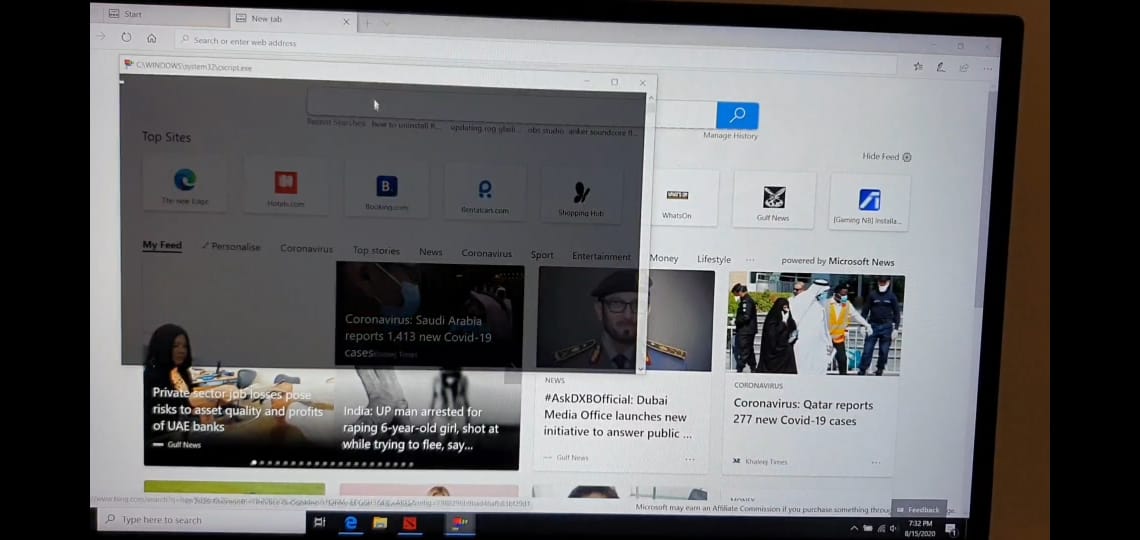The image size is (1140, 540).
Task: Click the cscript taskbar icon
Action: tap(459, 523)
